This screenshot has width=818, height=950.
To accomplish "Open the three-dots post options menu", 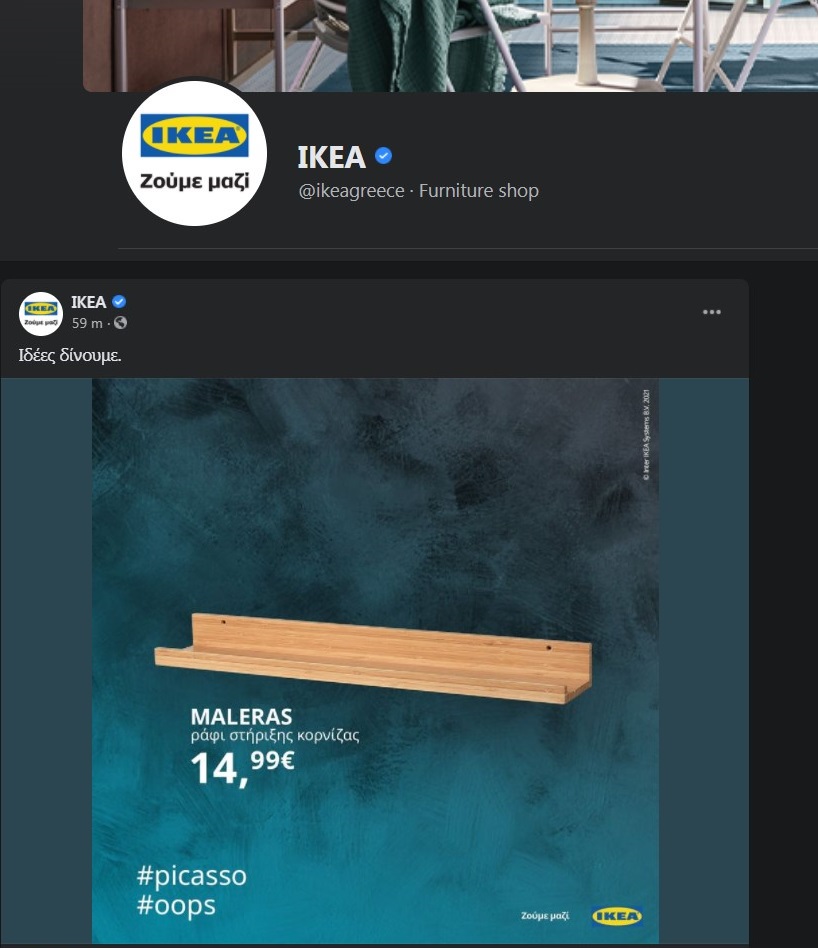I will (711, 312).
